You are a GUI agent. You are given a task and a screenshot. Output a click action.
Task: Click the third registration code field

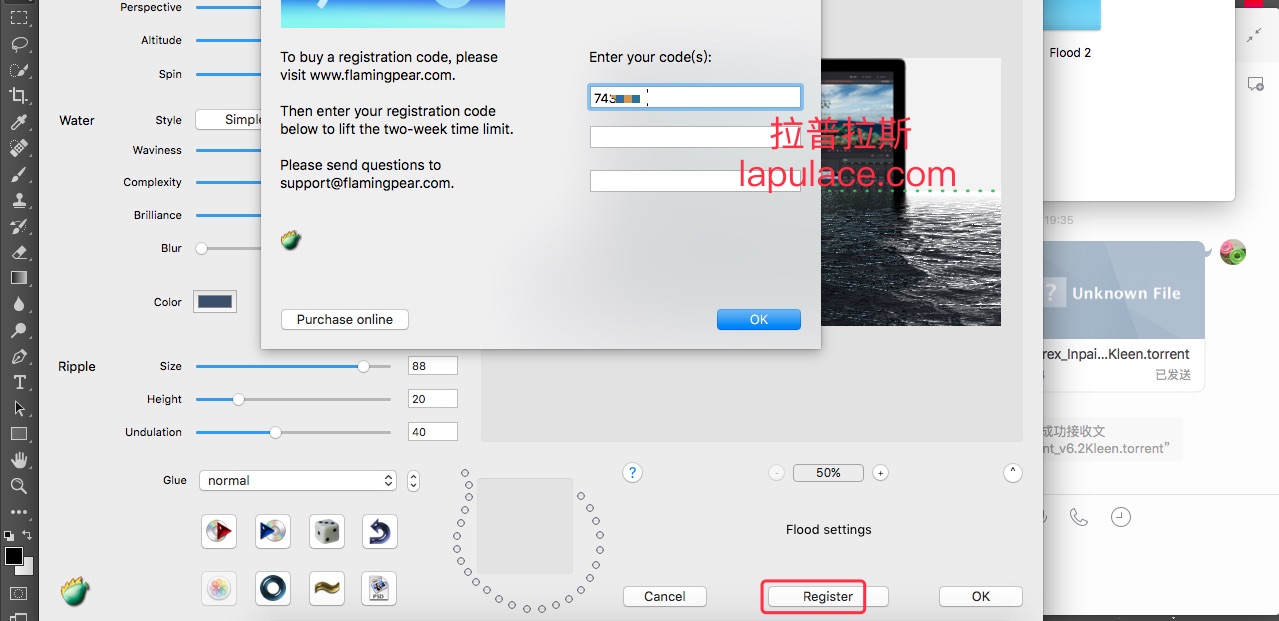695,181
